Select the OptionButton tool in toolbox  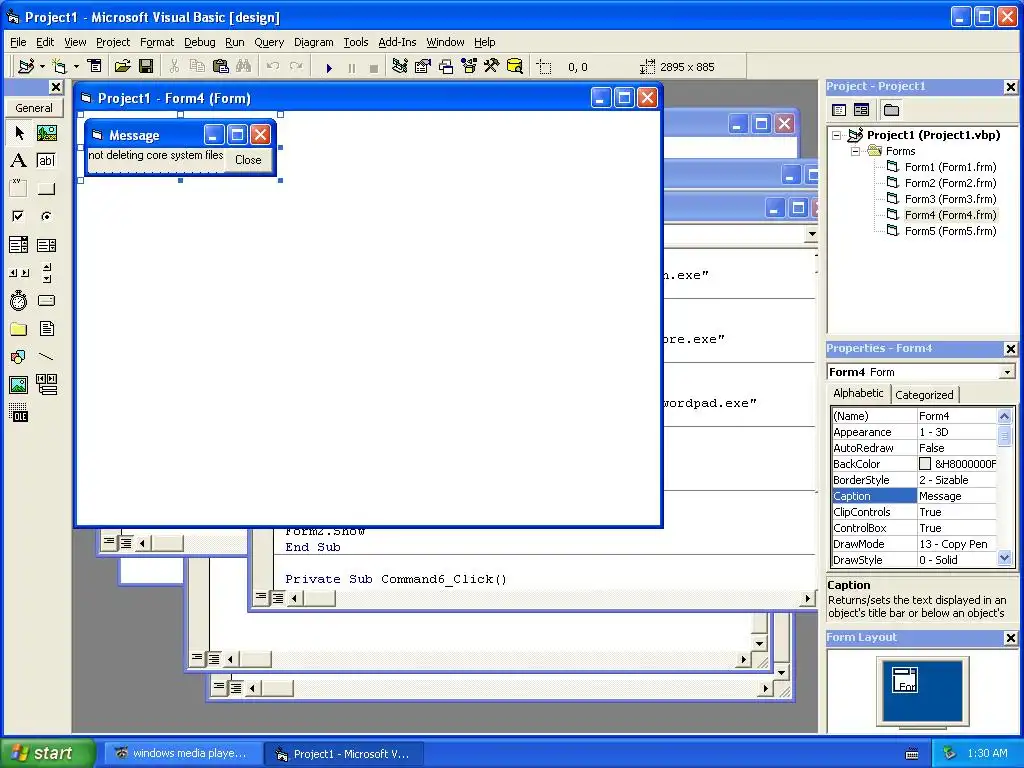click(x=46, y=216)
